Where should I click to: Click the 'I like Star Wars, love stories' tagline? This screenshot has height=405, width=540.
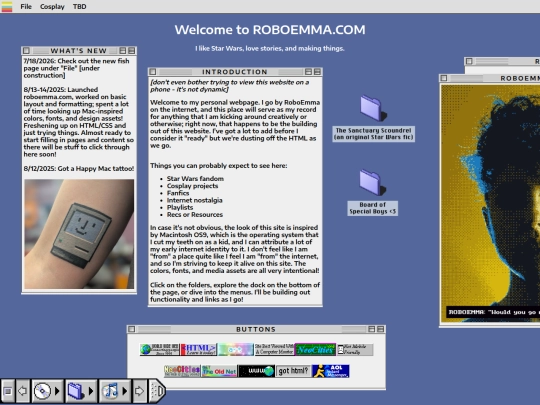(270, 49)
